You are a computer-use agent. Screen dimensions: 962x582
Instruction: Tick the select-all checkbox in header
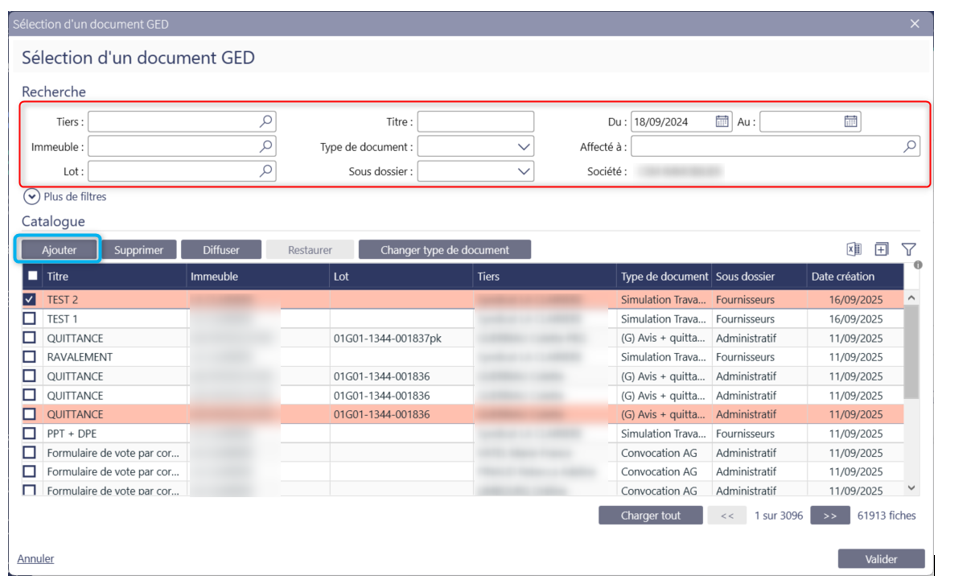tap(33, 277)
